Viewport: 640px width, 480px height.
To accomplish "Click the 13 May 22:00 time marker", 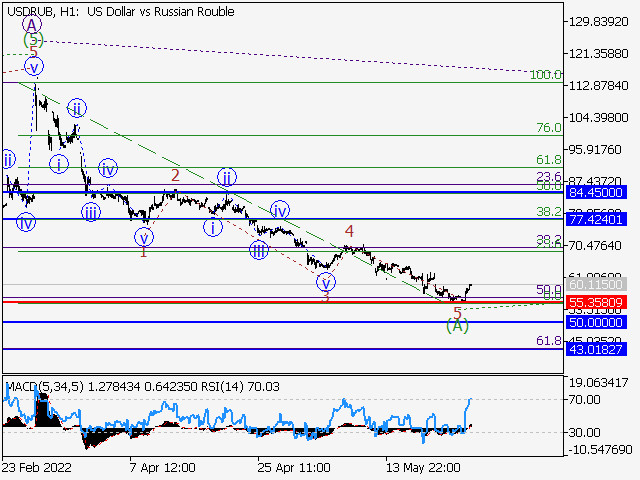I will 423,467.
